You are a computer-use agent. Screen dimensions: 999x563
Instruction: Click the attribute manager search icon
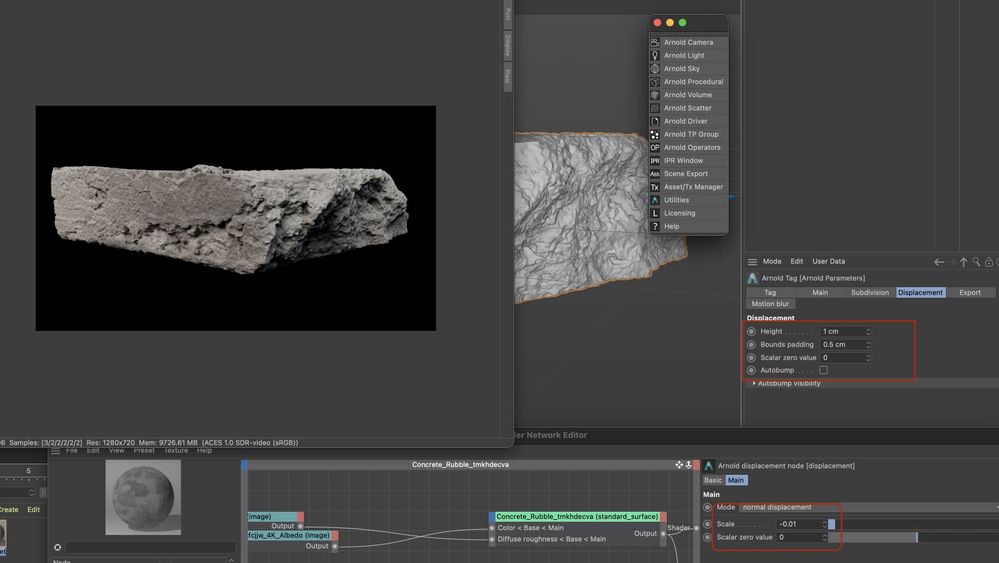coord(976,262)
